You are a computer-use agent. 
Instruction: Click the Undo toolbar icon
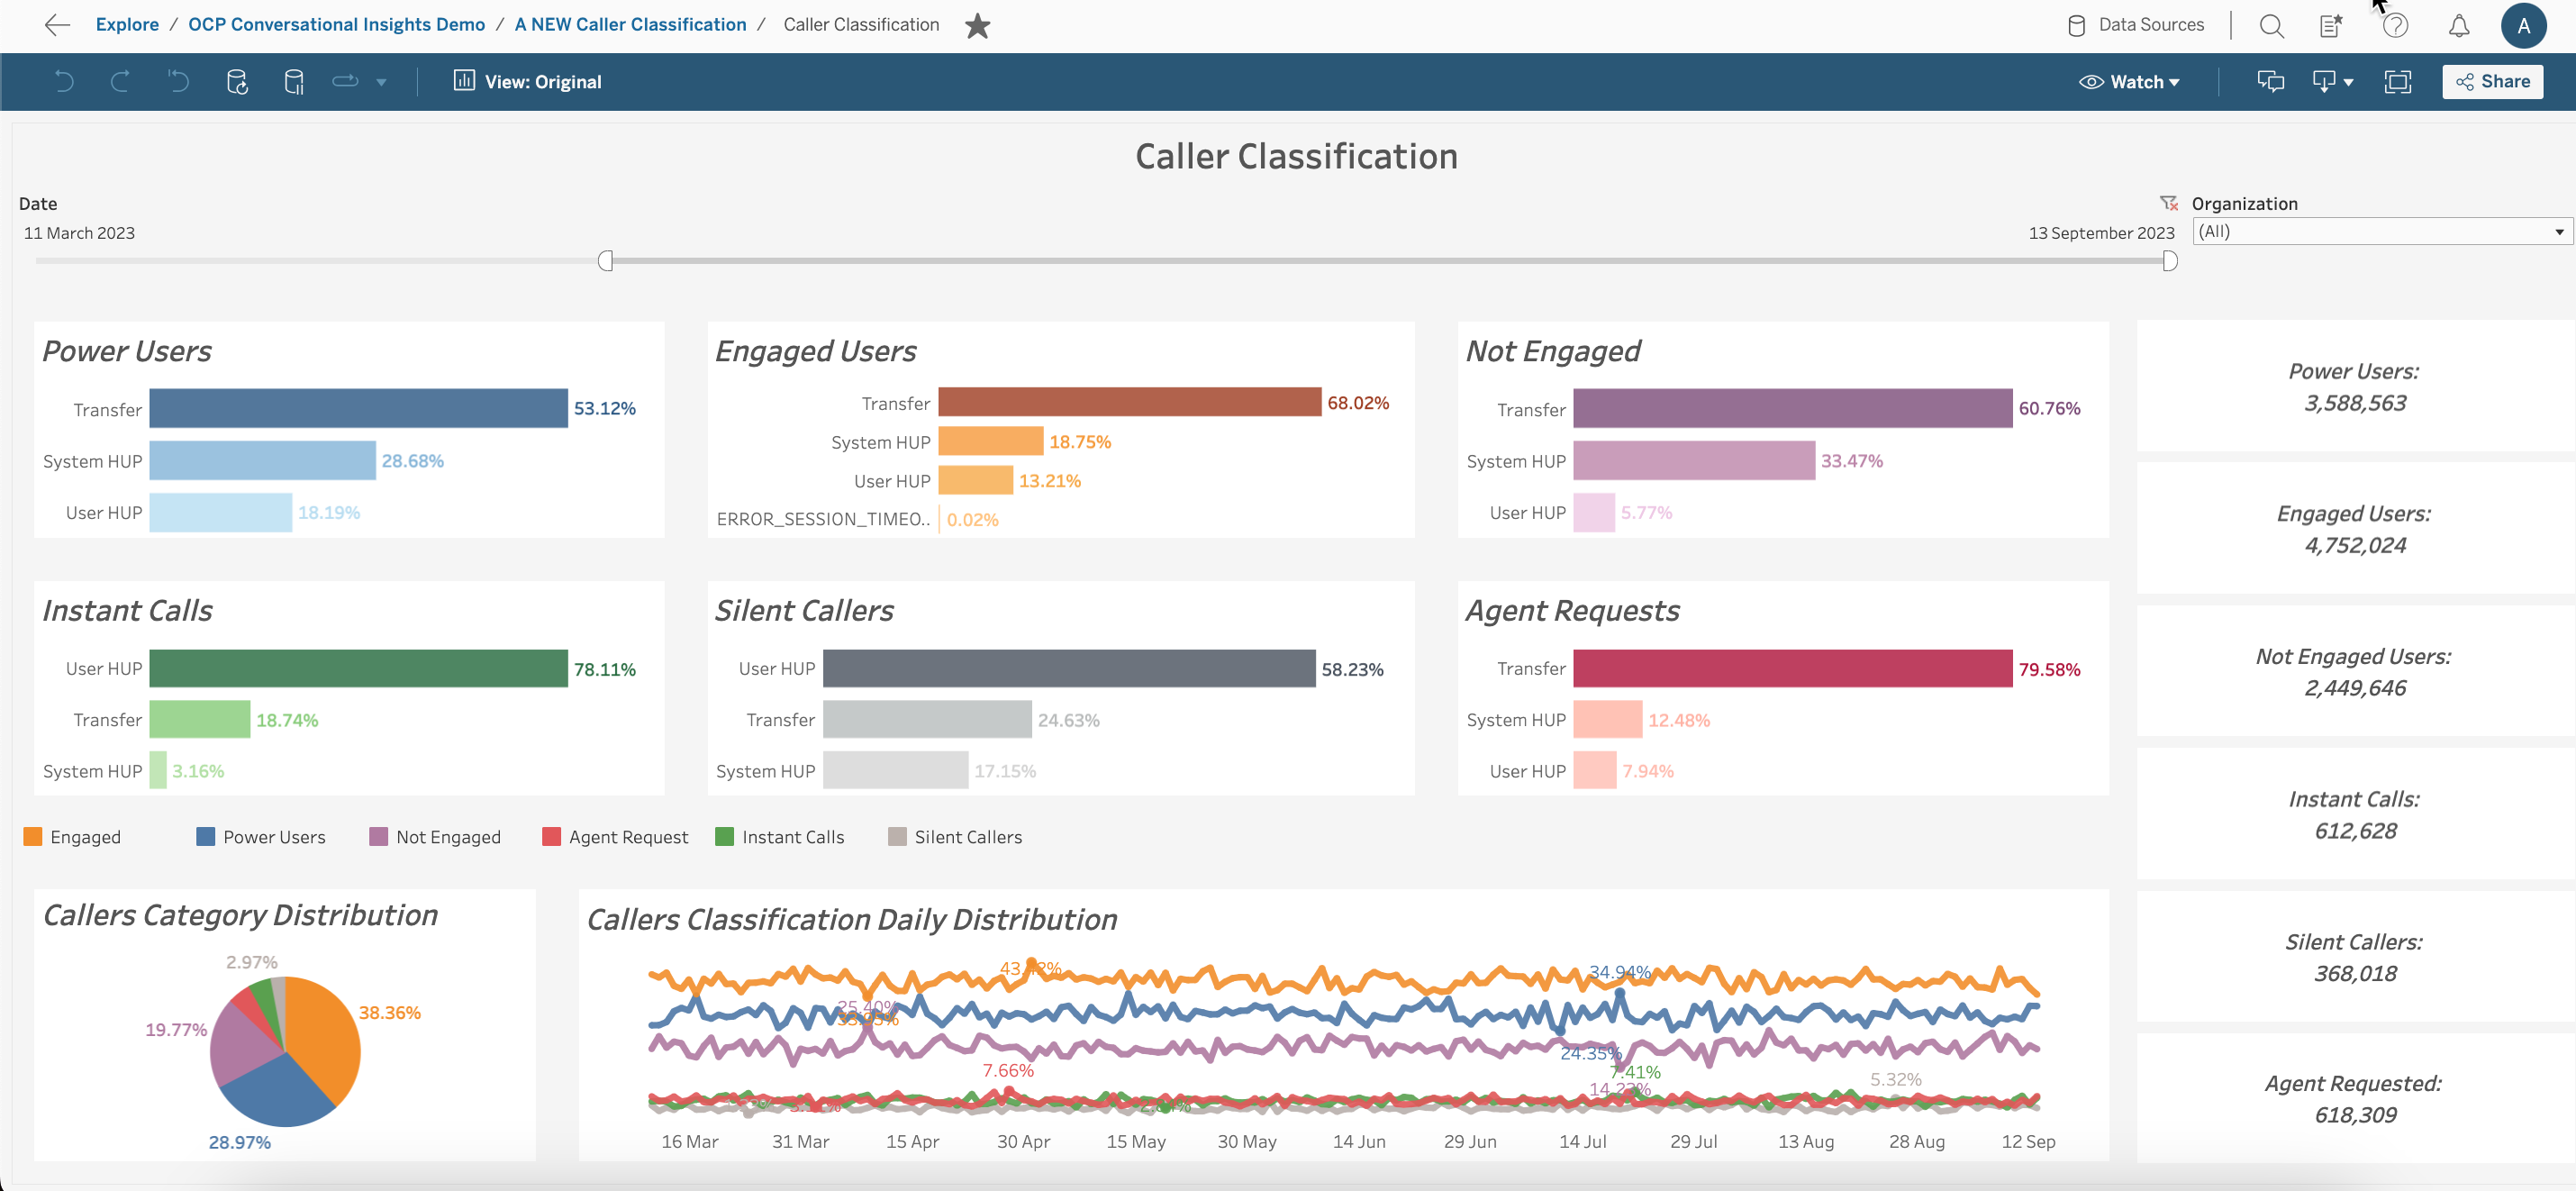pyautogui.click(x=64, y=82)
